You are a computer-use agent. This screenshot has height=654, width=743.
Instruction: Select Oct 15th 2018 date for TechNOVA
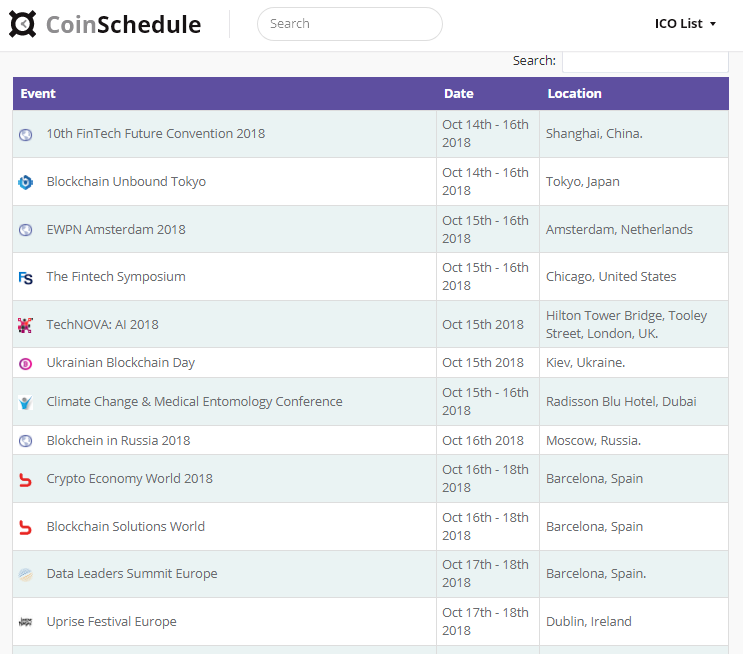tap(488, 324)
